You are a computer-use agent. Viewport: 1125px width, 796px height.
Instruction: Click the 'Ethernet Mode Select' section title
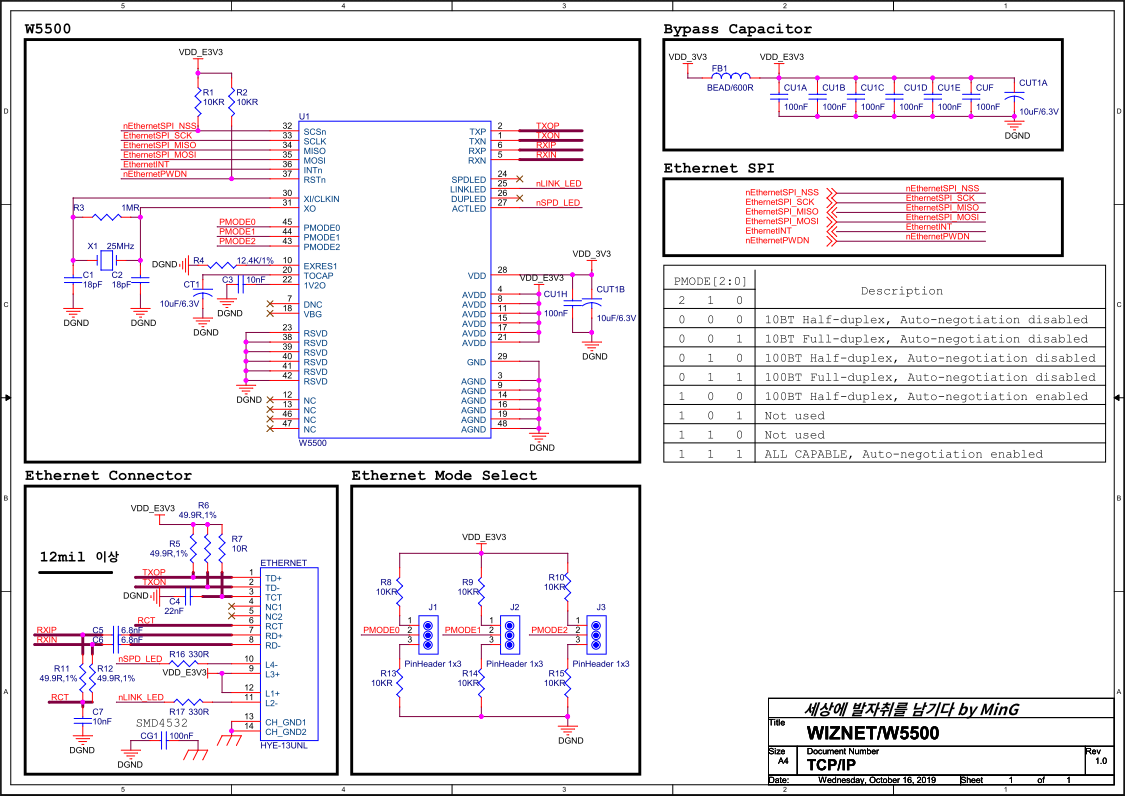pos(444,475)
